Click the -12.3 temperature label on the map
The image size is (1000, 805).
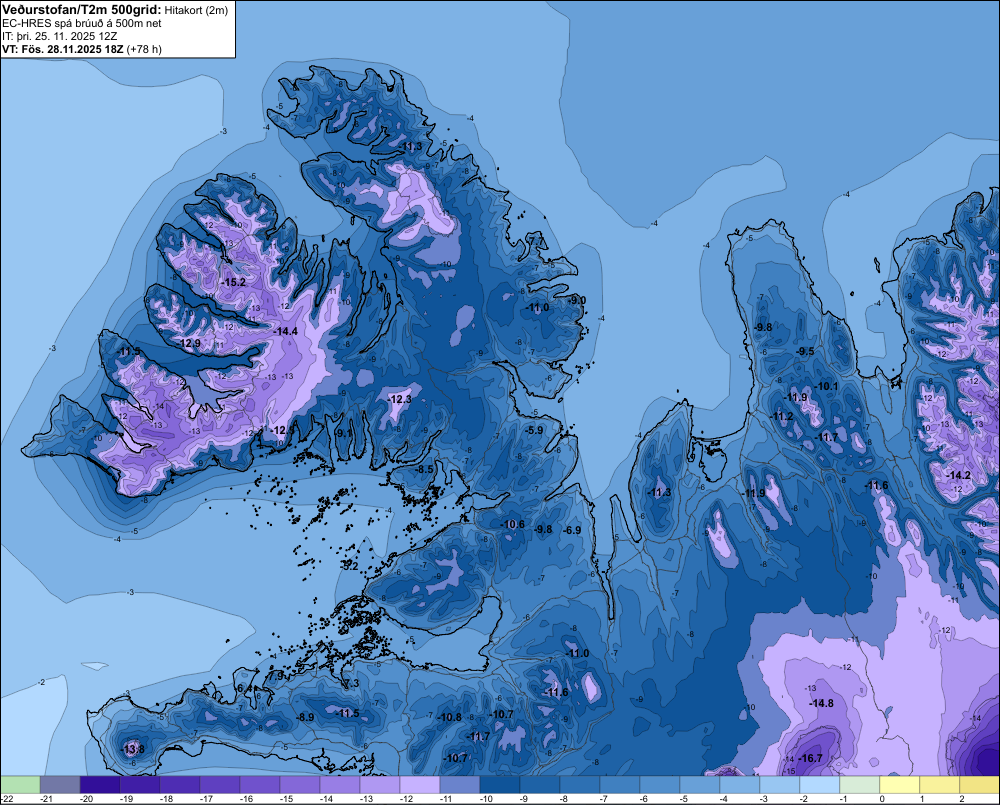[400, 399]
